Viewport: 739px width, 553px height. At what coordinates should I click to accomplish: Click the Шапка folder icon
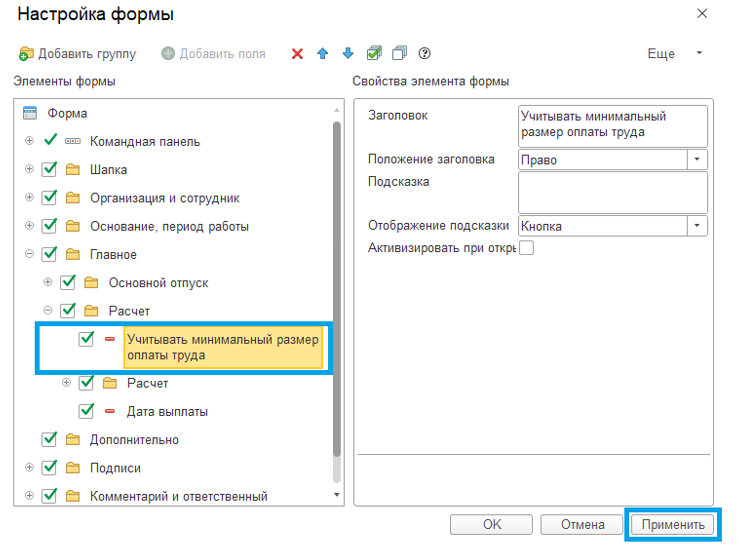pyautogui.click(x=73, y=170)
